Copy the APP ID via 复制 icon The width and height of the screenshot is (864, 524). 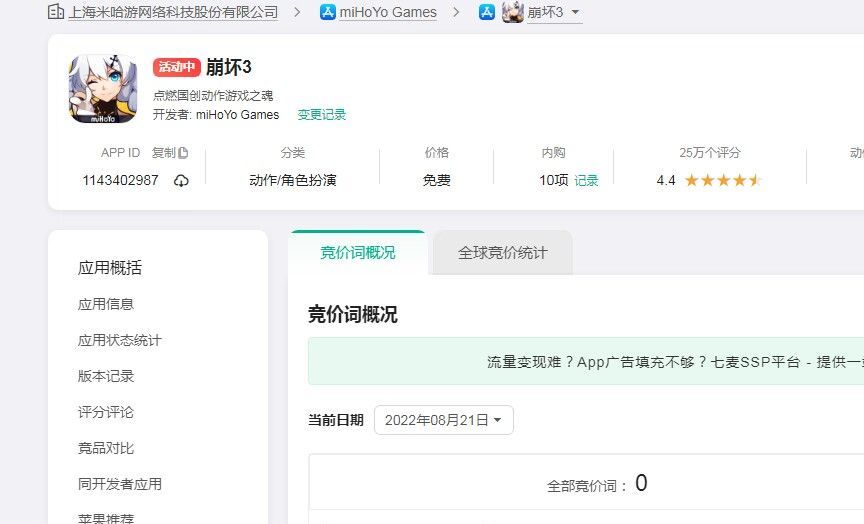[183, 153]
